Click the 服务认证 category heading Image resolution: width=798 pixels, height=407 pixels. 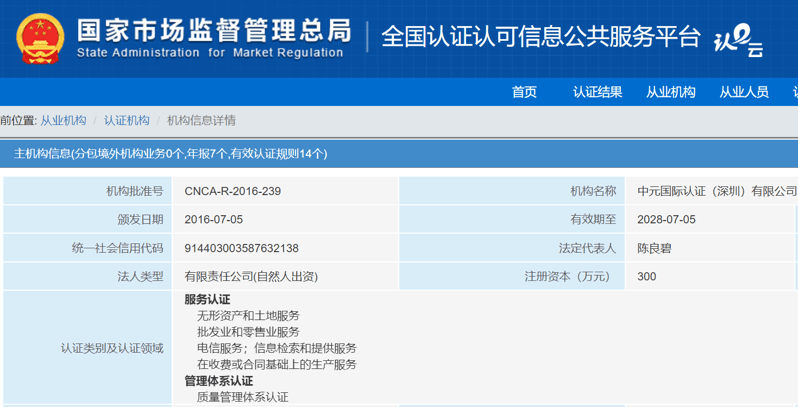pyautogui.click(x=207, y=299)
